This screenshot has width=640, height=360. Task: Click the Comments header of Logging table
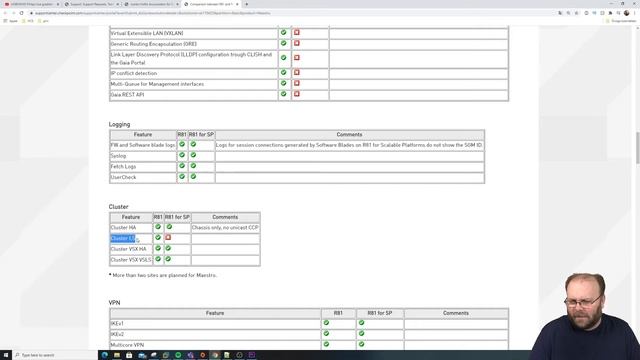pos(349,135)
